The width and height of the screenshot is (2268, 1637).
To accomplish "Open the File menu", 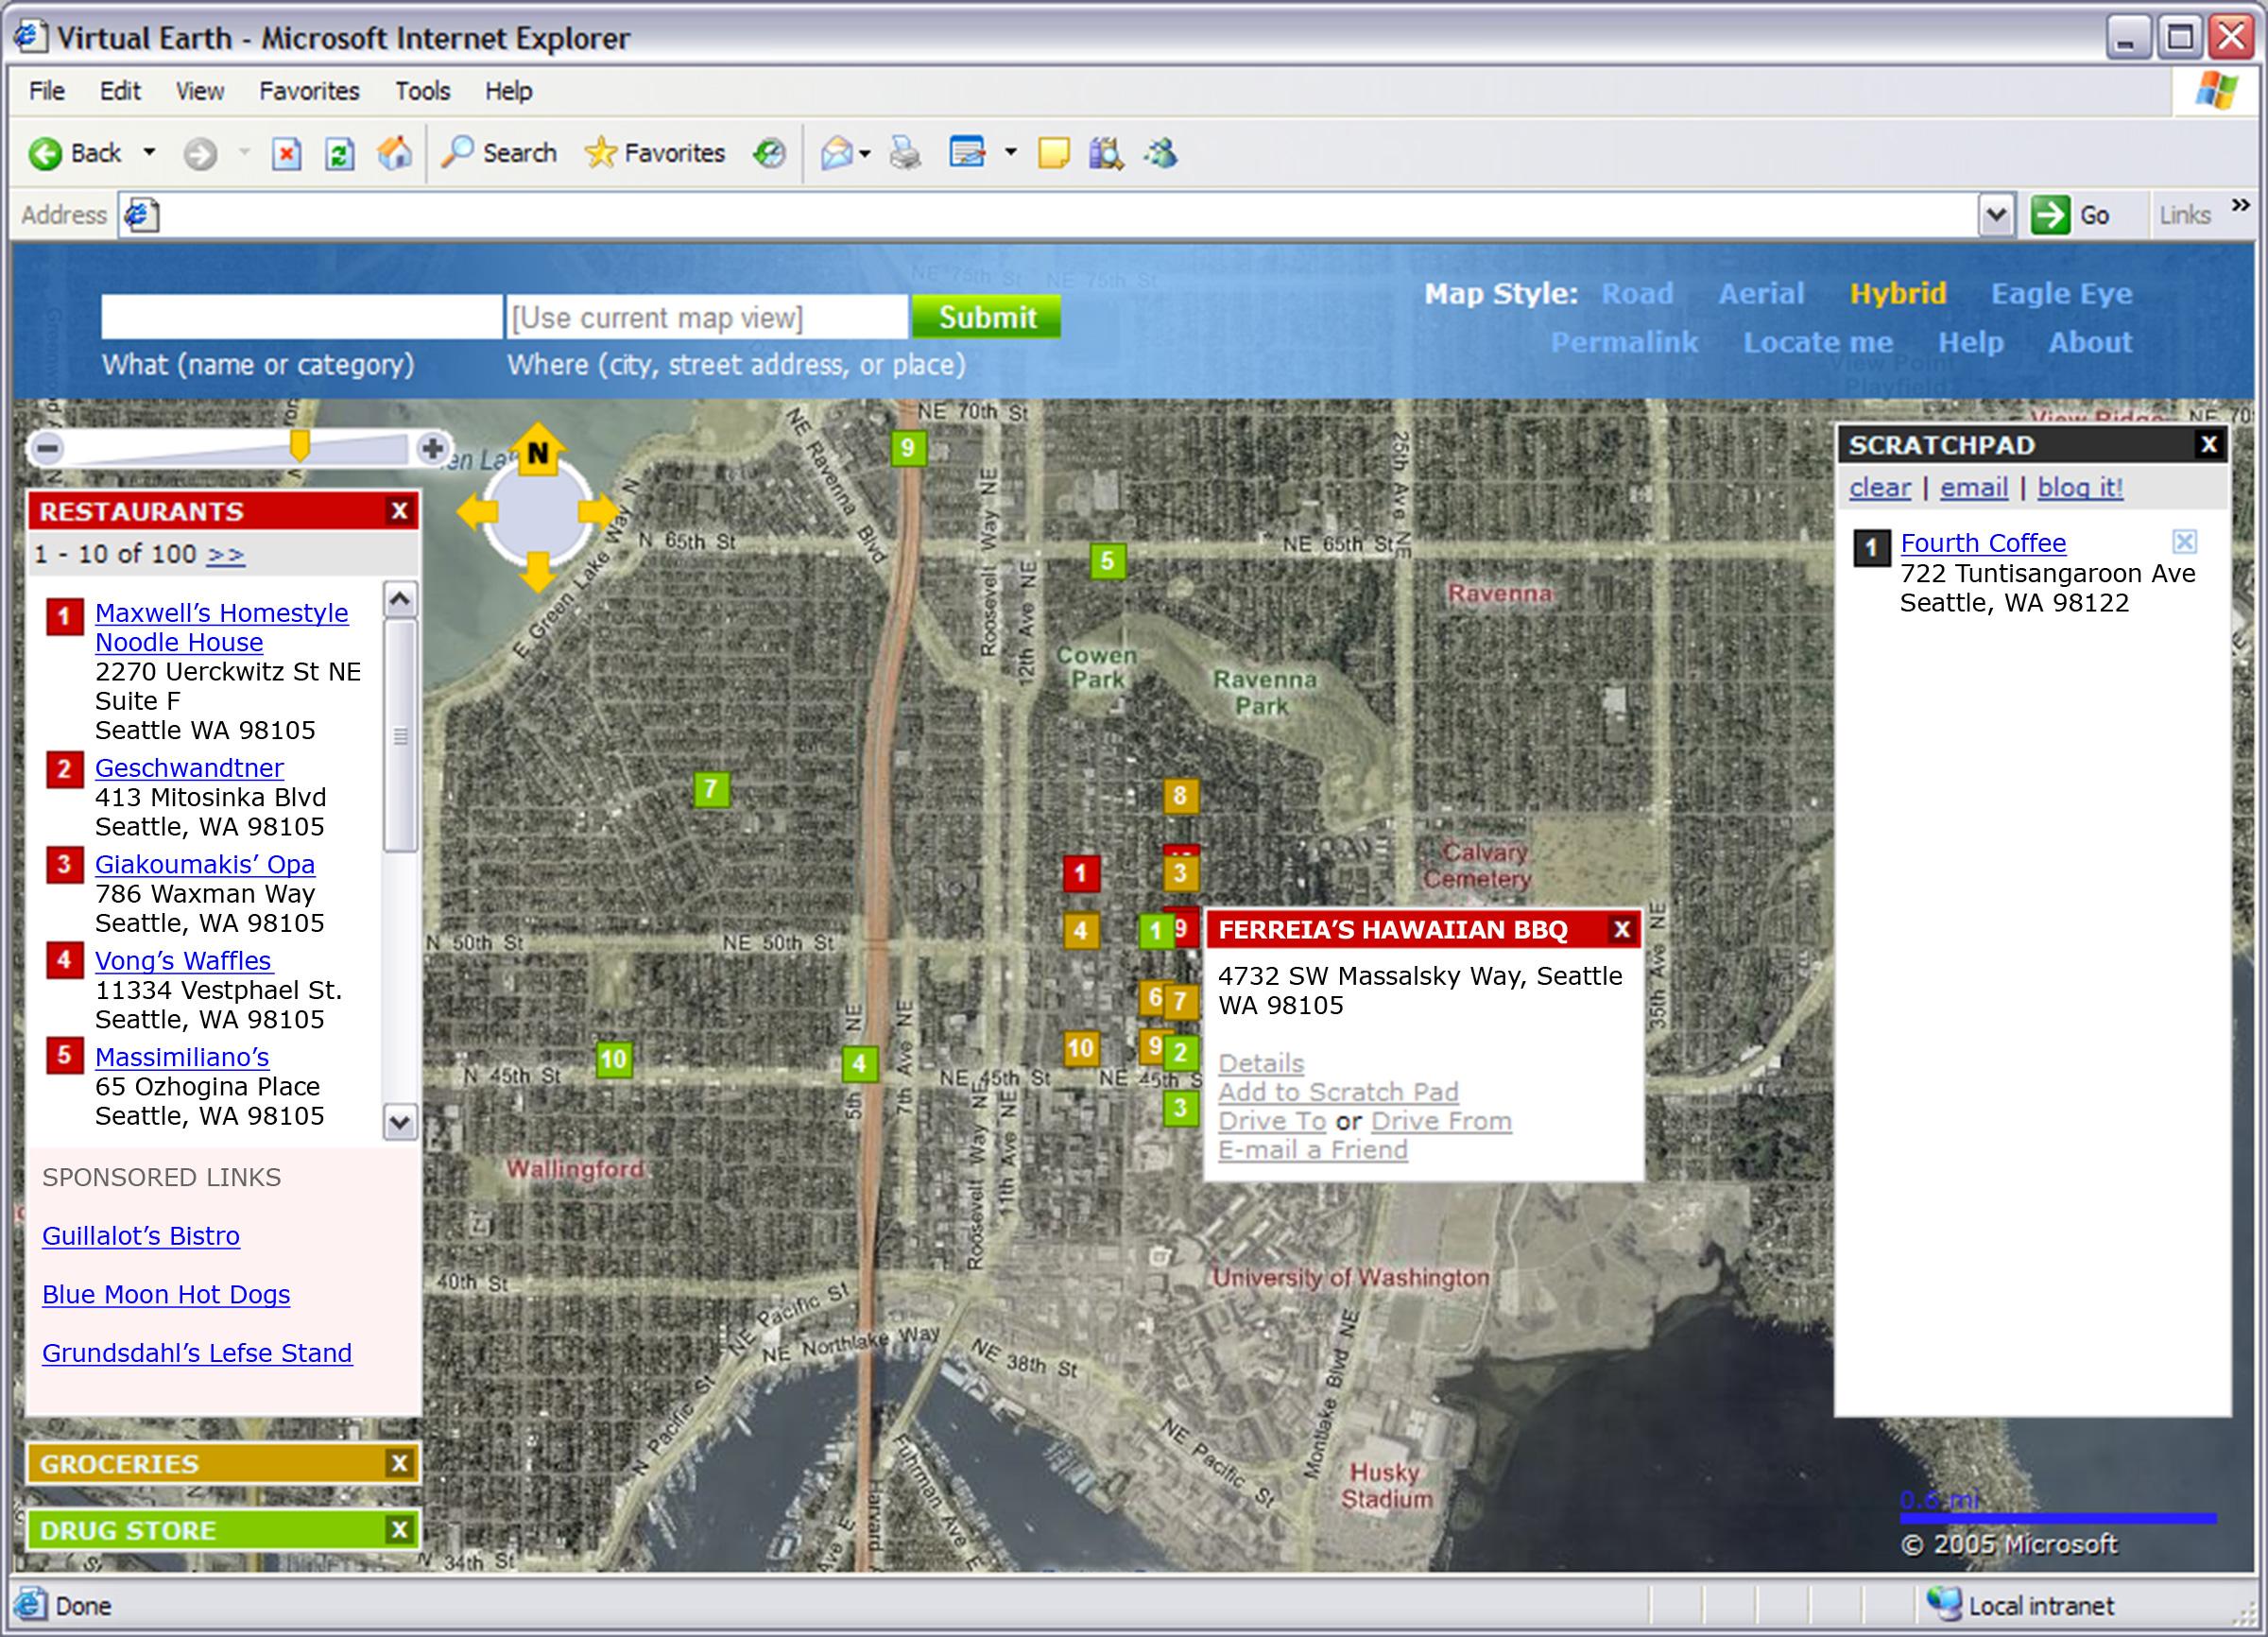I will (47, 91).
